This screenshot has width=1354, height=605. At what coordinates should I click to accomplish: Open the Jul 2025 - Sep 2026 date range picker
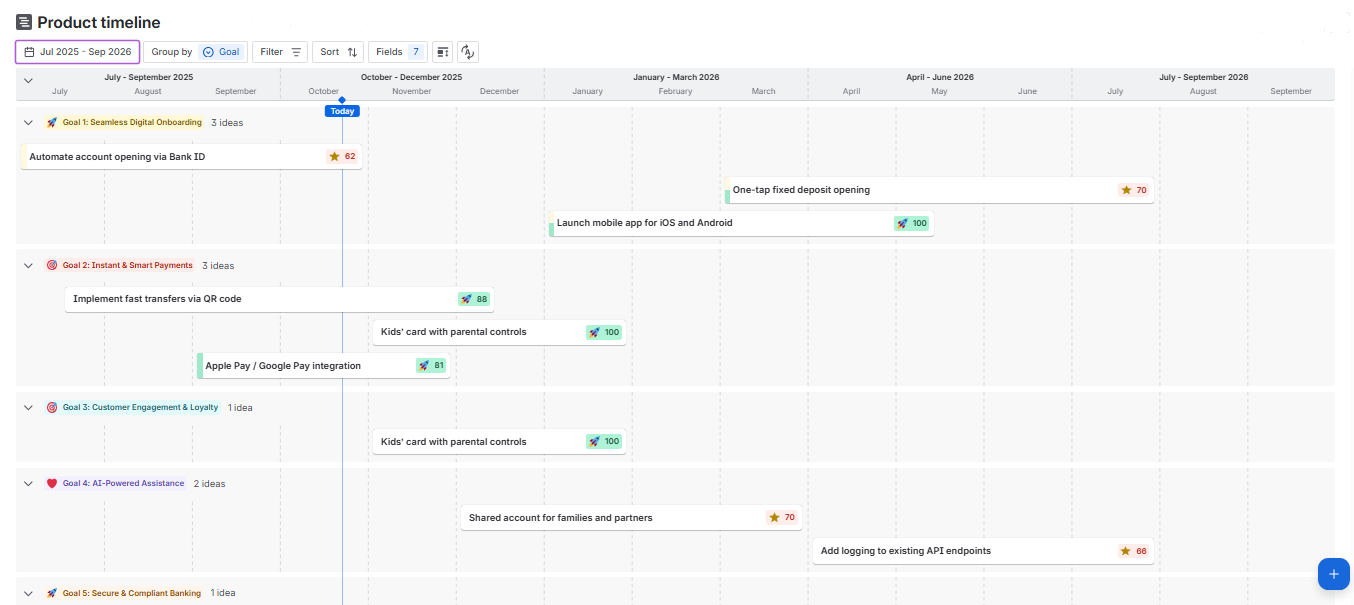pyautogui.click(x=77, y=52)
